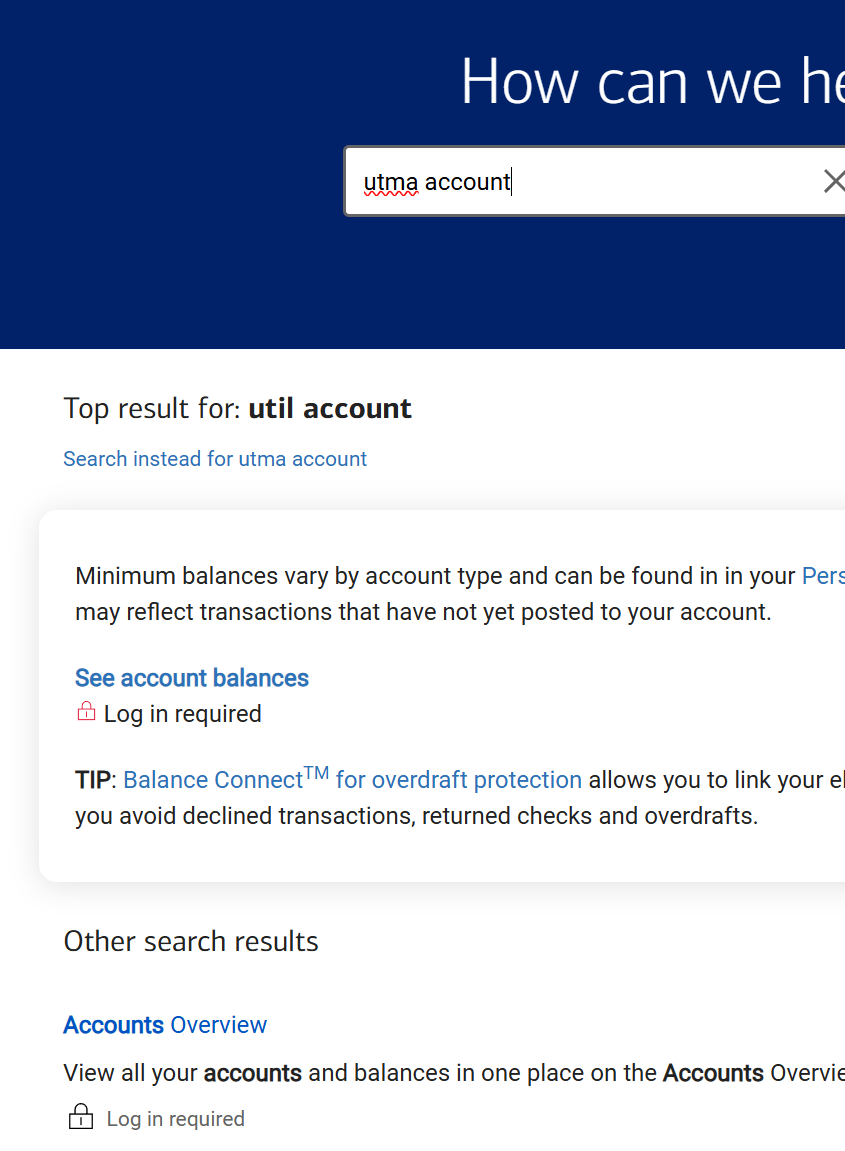Viewport: 845px width, 1151px height.
Task: Click the gray 'Log in required' text
Action: pos(175,1119)
